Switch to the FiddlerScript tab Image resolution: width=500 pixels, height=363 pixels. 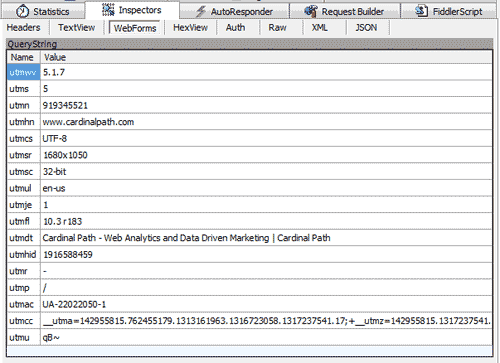[x=449, y=11]
